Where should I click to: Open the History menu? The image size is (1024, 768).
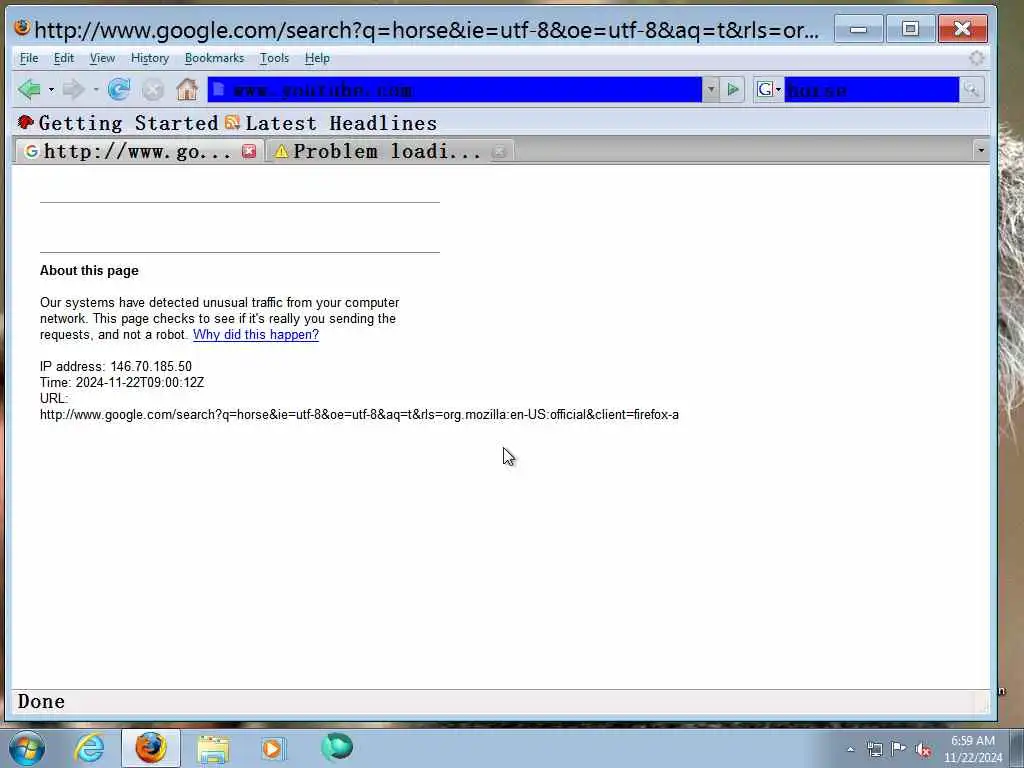150,58
